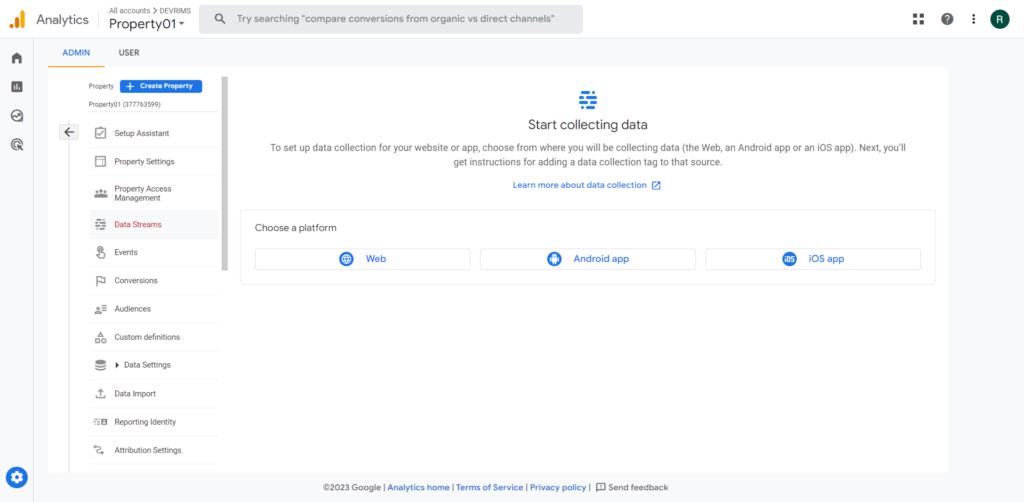Open the Analytics home footer link
The image size is (1024, 502).
click(x=419, y=488)
